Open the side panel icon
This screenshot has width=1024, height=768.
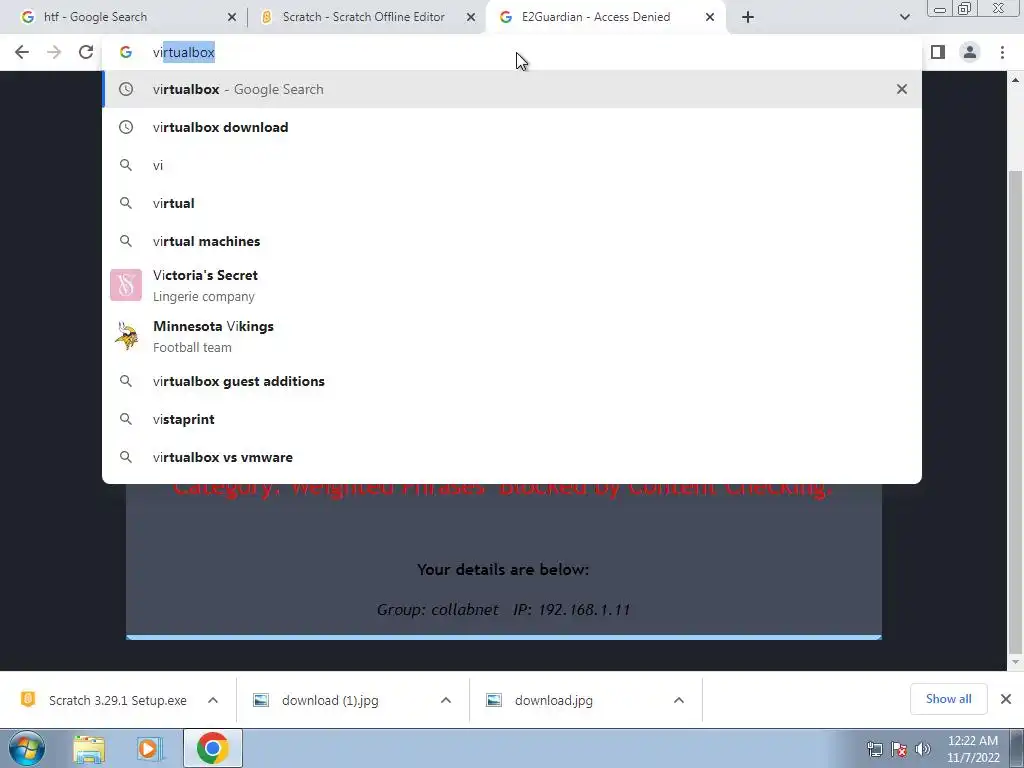click(938, 52)
